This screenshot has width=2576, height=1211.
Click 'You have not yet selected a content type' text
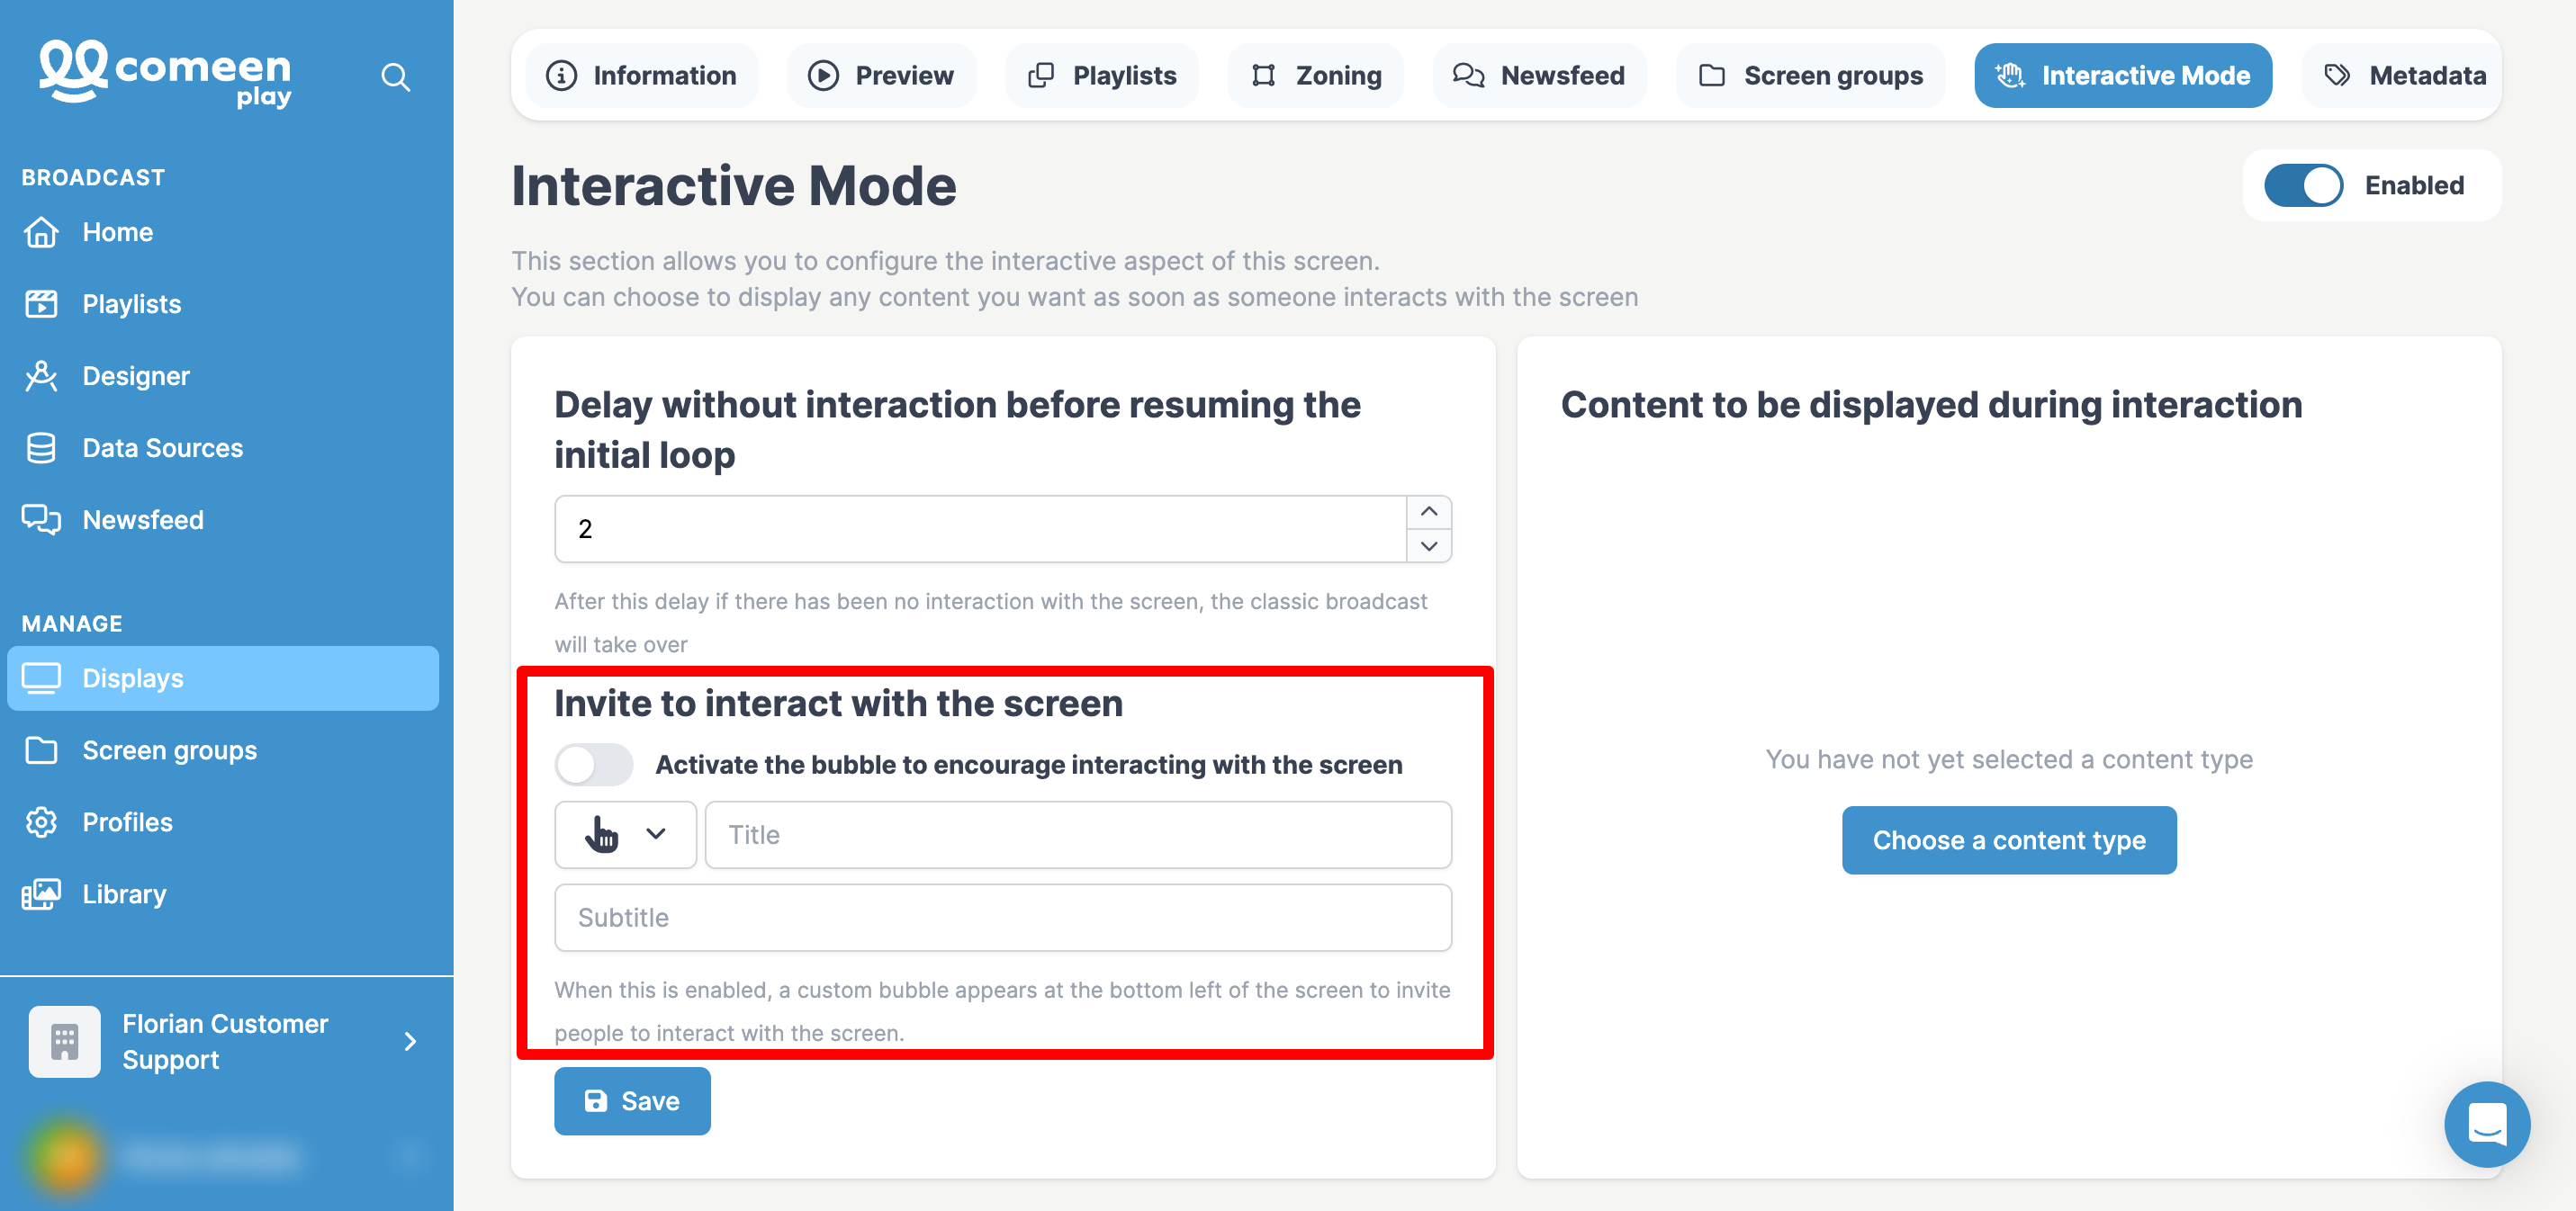click(x=2009, y=759)
